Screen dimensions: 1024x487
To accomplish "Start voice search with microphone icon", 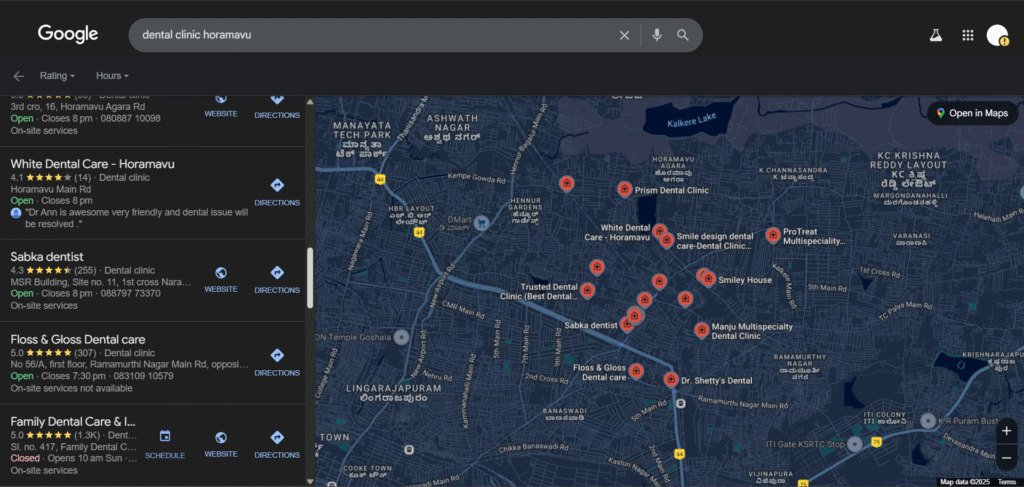I will click(656, 35).
